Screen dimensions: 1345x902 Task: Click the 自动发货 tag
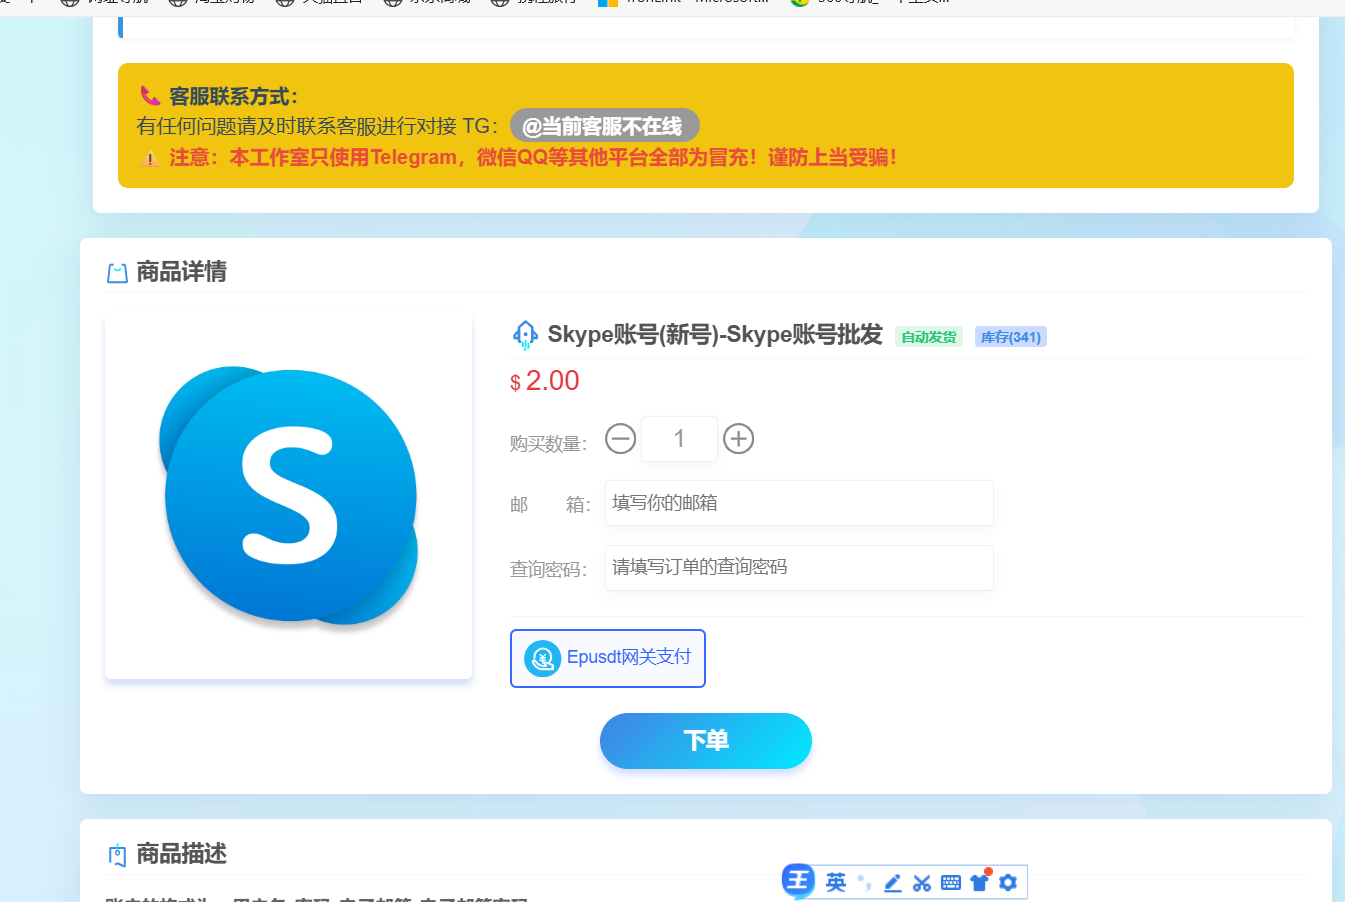[x=929, y=337]
